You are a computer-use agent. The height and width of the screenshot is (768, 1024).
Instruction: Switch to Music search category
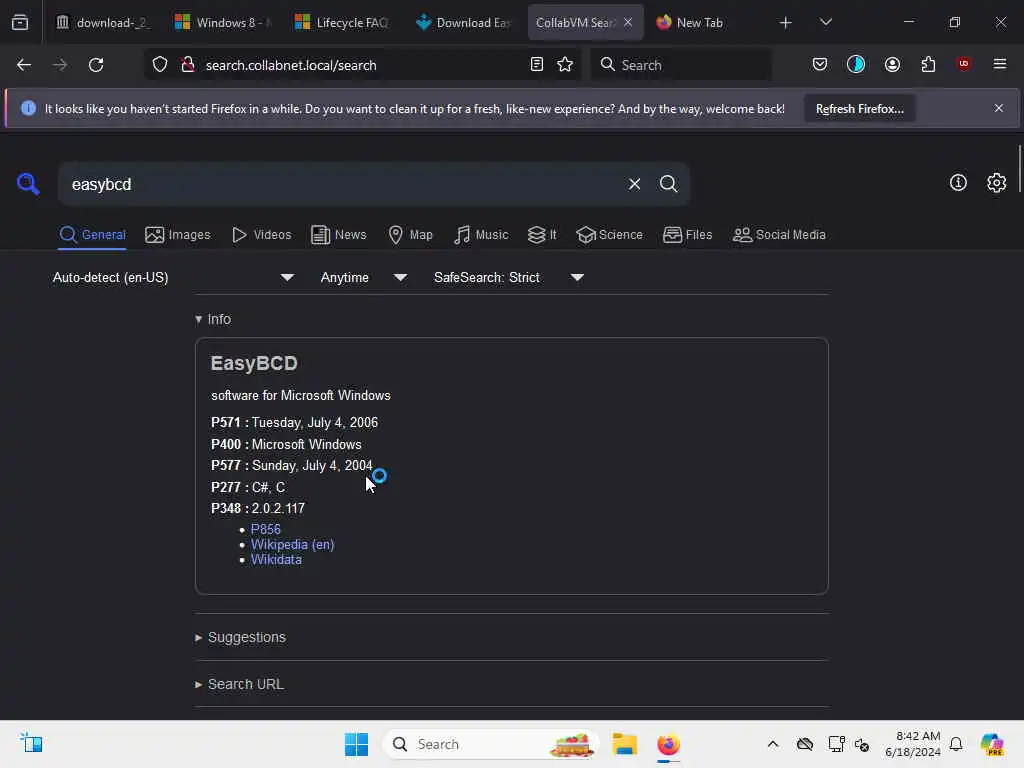pos(481,235)
